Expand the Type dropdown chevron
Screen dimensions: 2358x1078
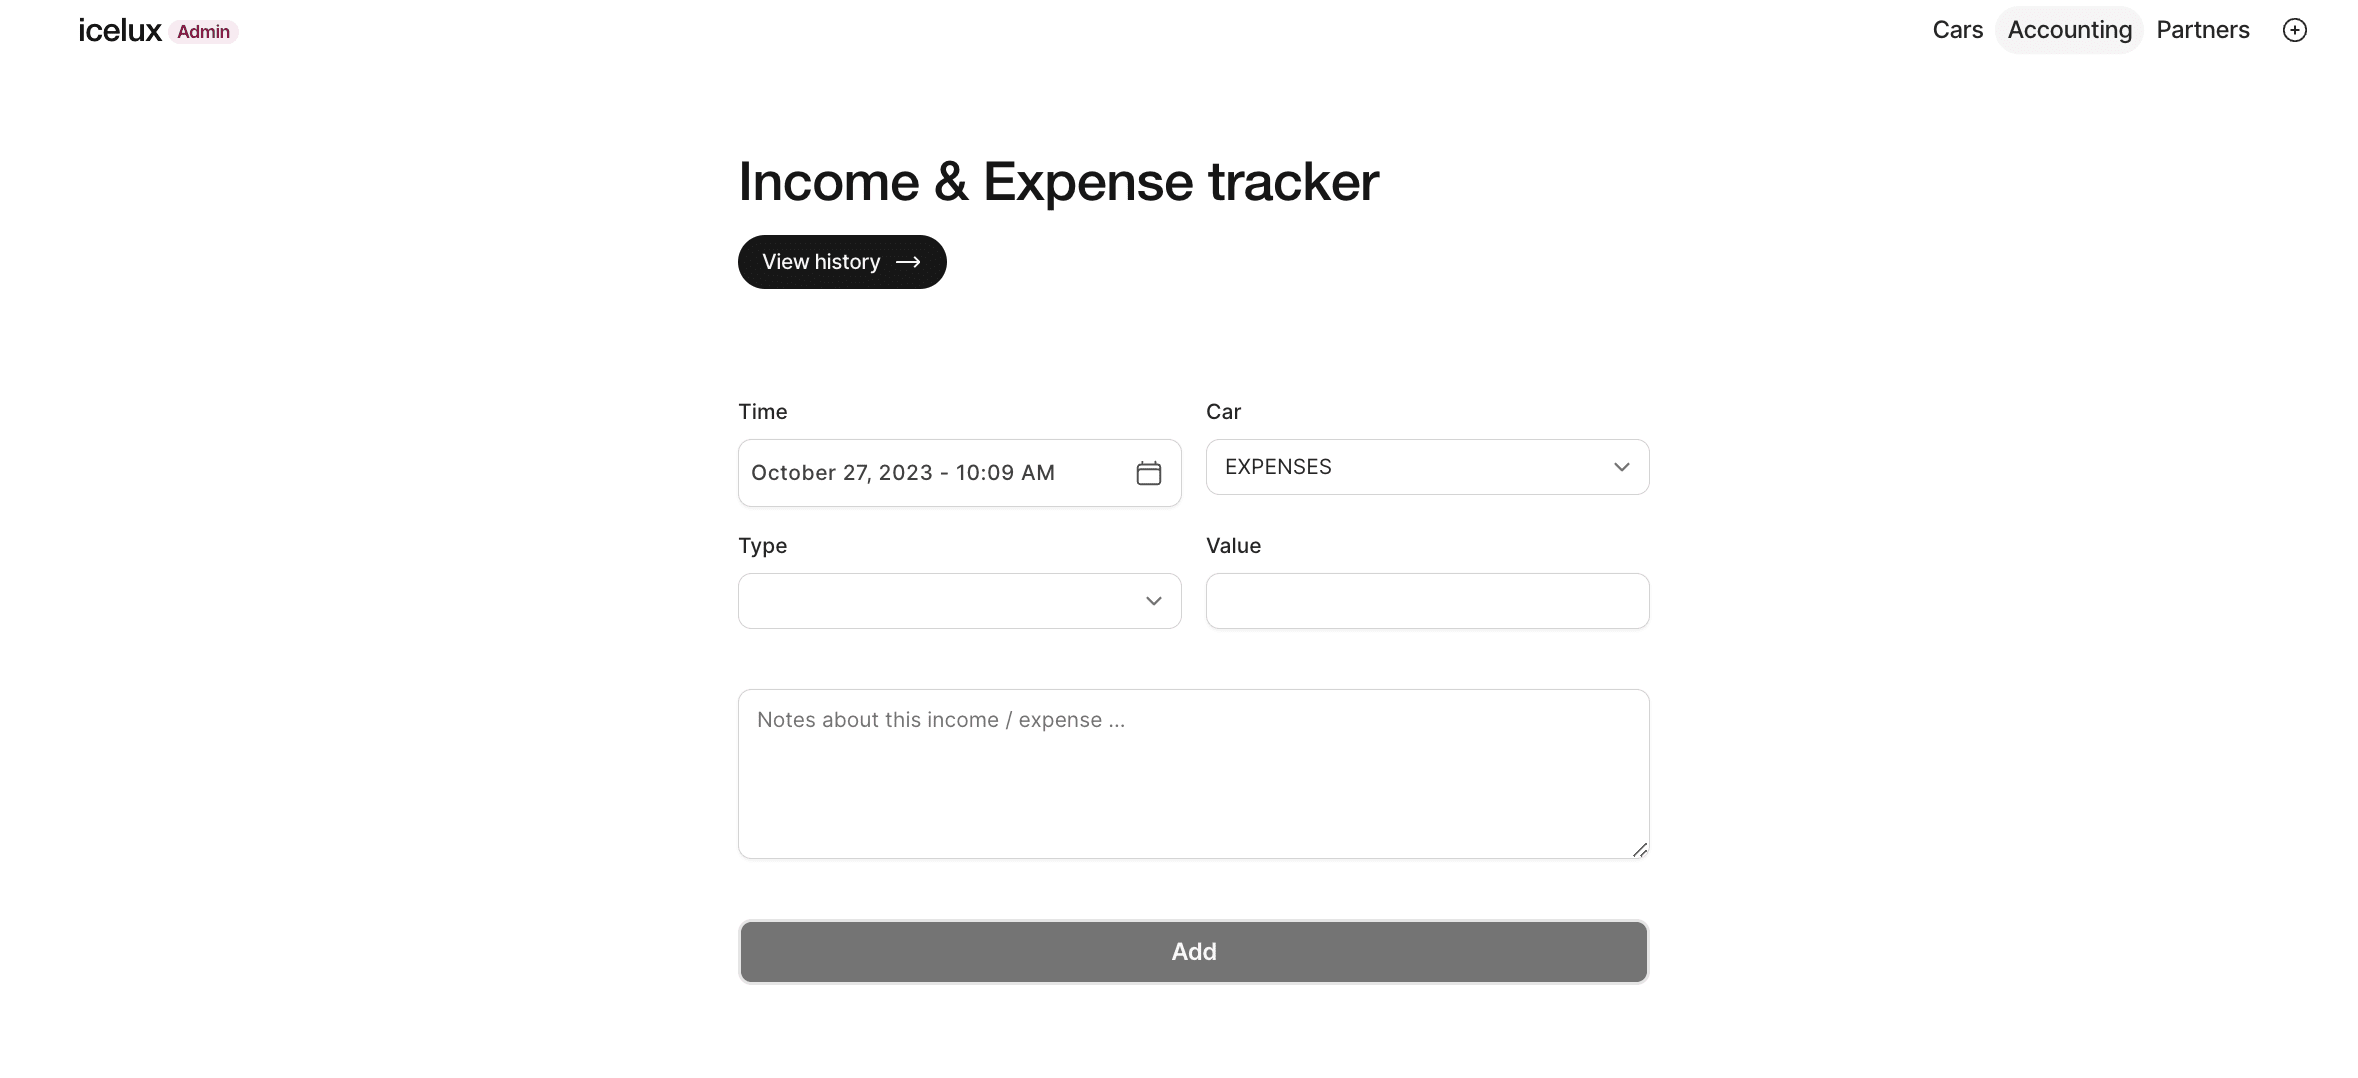1153,601
